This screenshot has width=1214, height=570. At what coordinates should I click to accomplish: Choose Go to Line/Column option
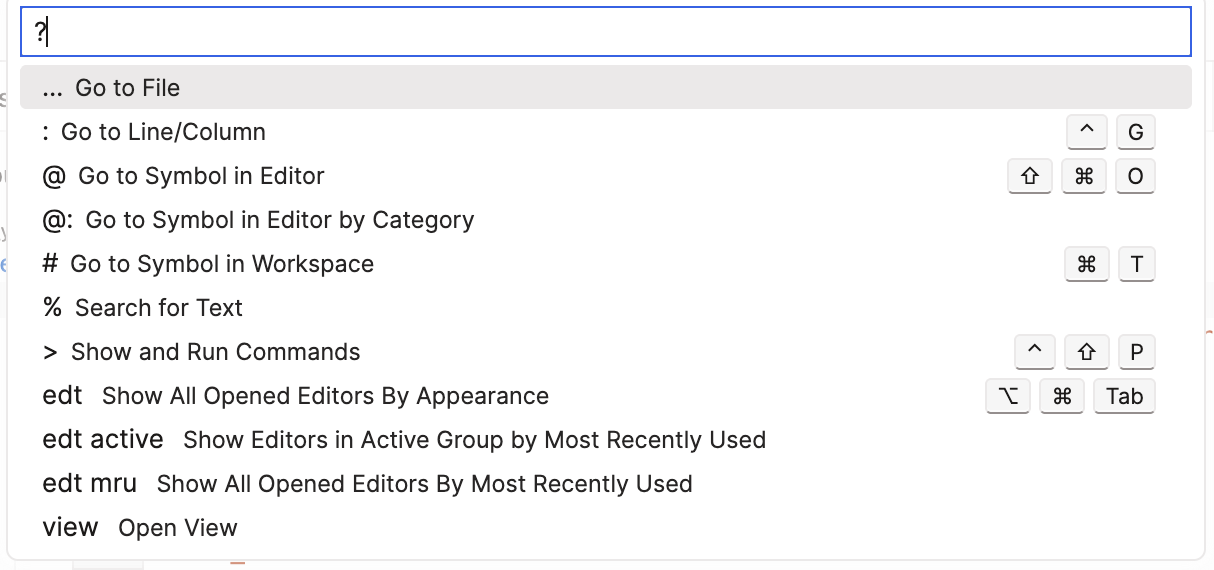[x=163, y=132]
